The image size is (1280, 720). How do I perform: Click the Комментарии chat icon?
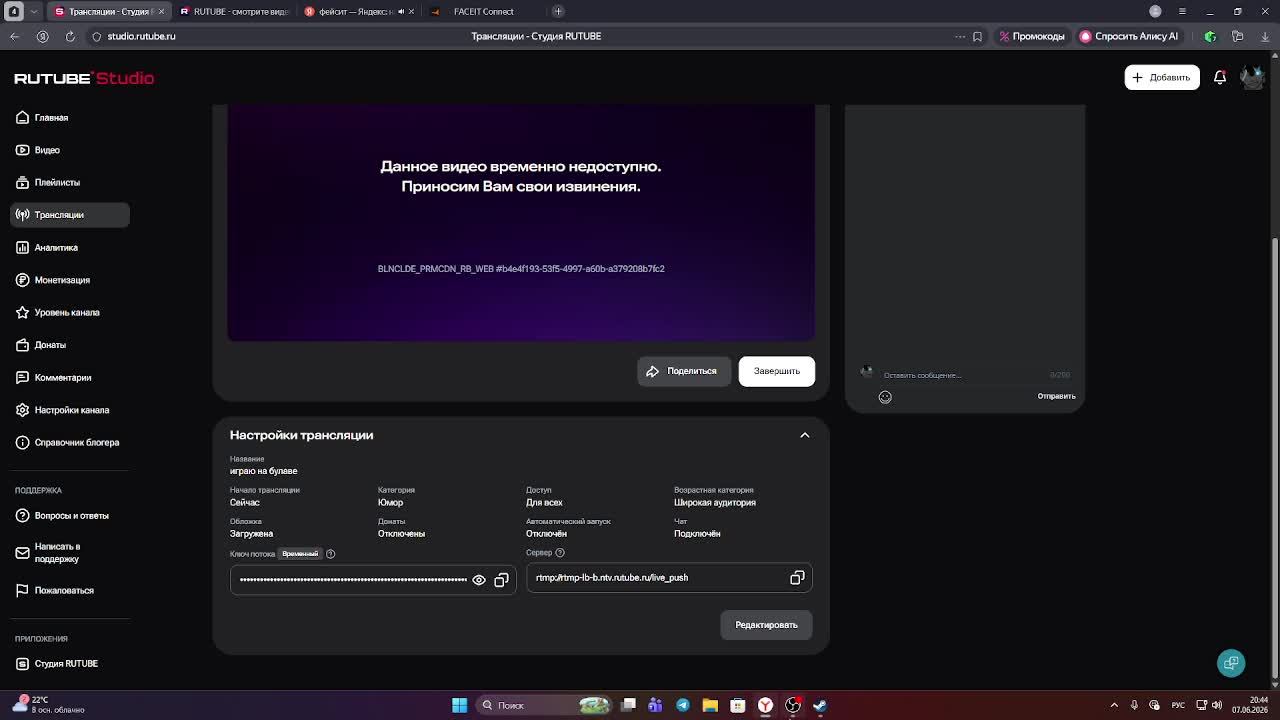coord(22,378)
